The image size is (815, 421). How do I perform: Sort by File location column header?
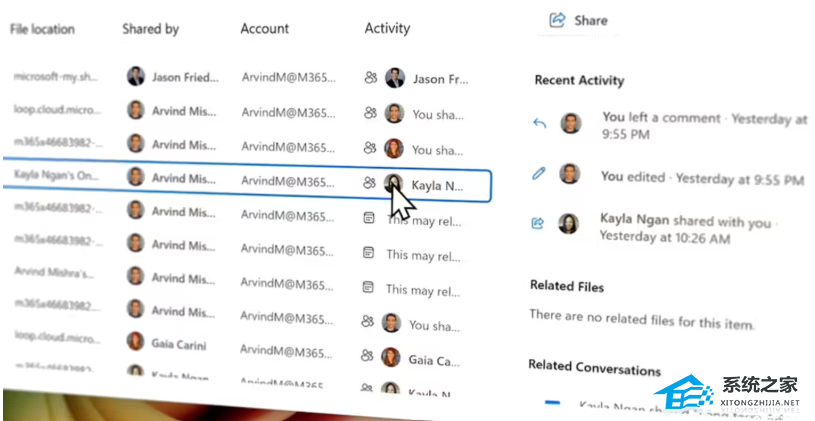43,29
